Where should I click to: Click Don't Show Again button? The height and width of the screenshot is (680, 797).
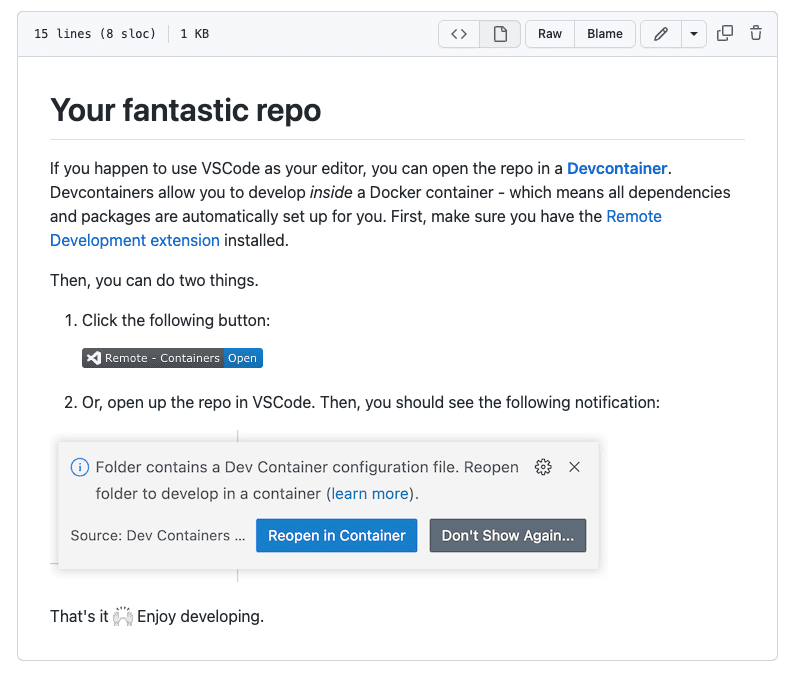point(508,535)
